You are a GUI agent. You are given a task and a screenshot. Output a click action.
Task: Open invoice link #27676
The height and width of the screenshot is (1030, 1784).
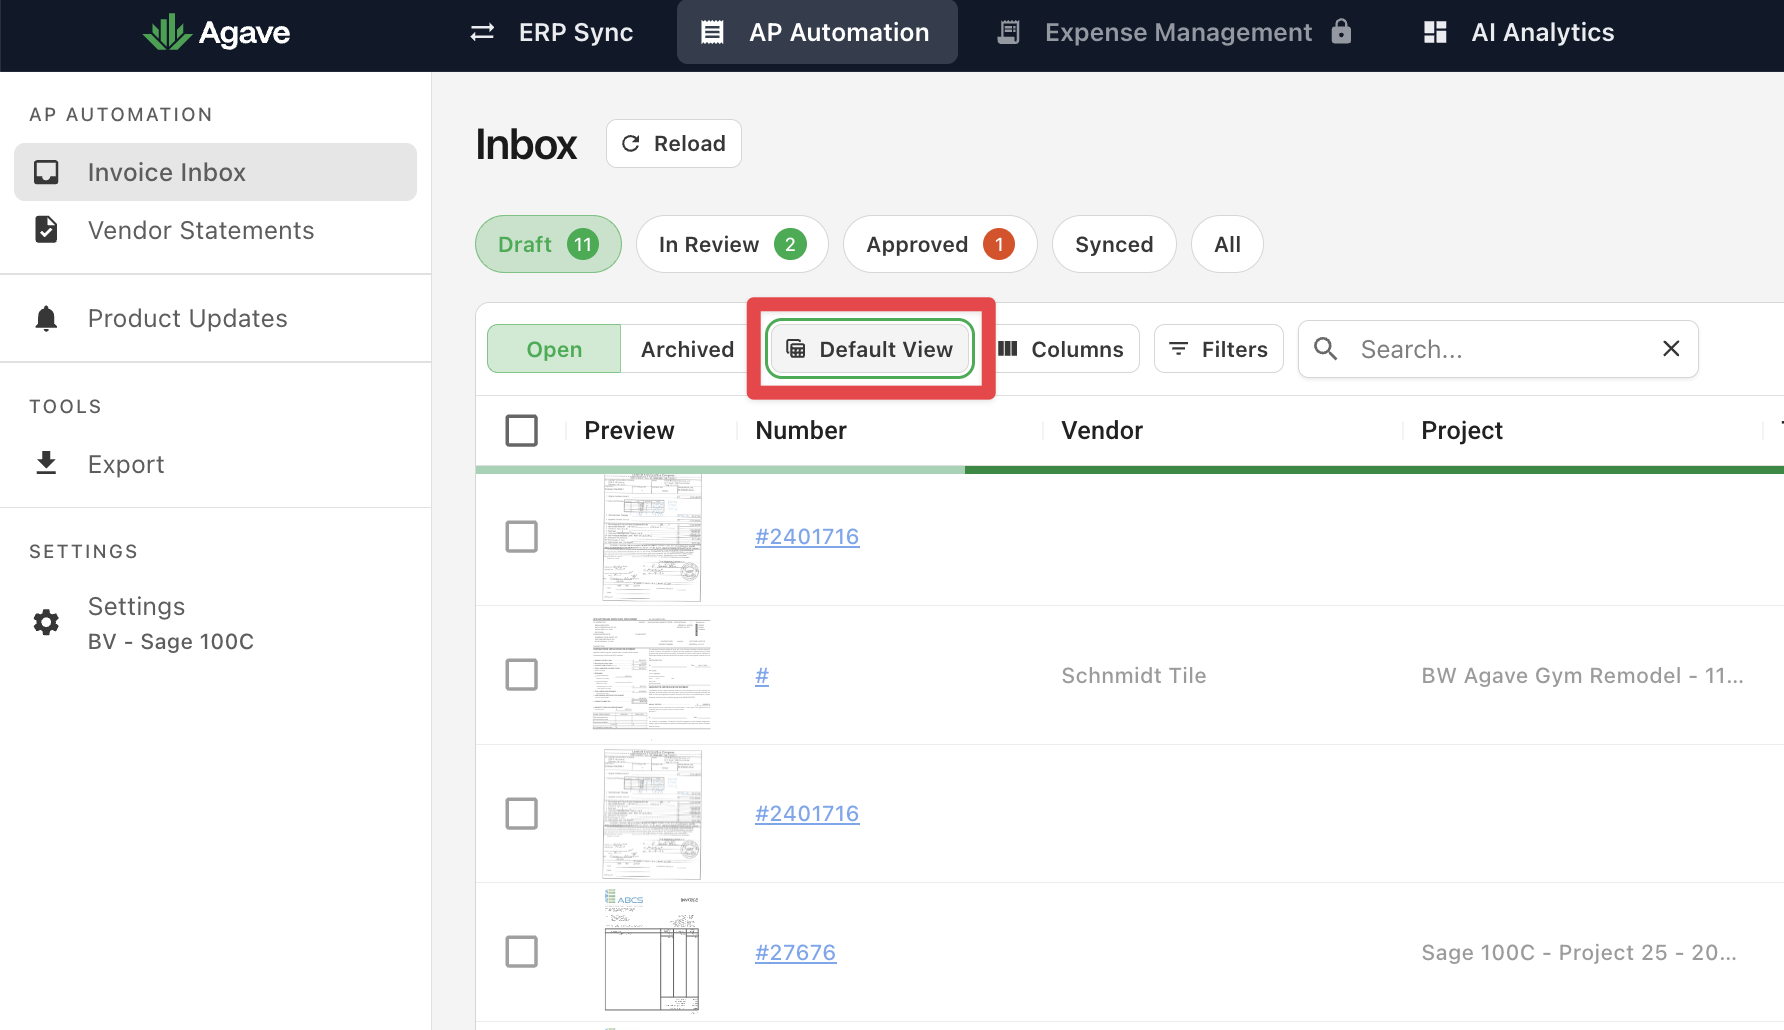point(795,953)
